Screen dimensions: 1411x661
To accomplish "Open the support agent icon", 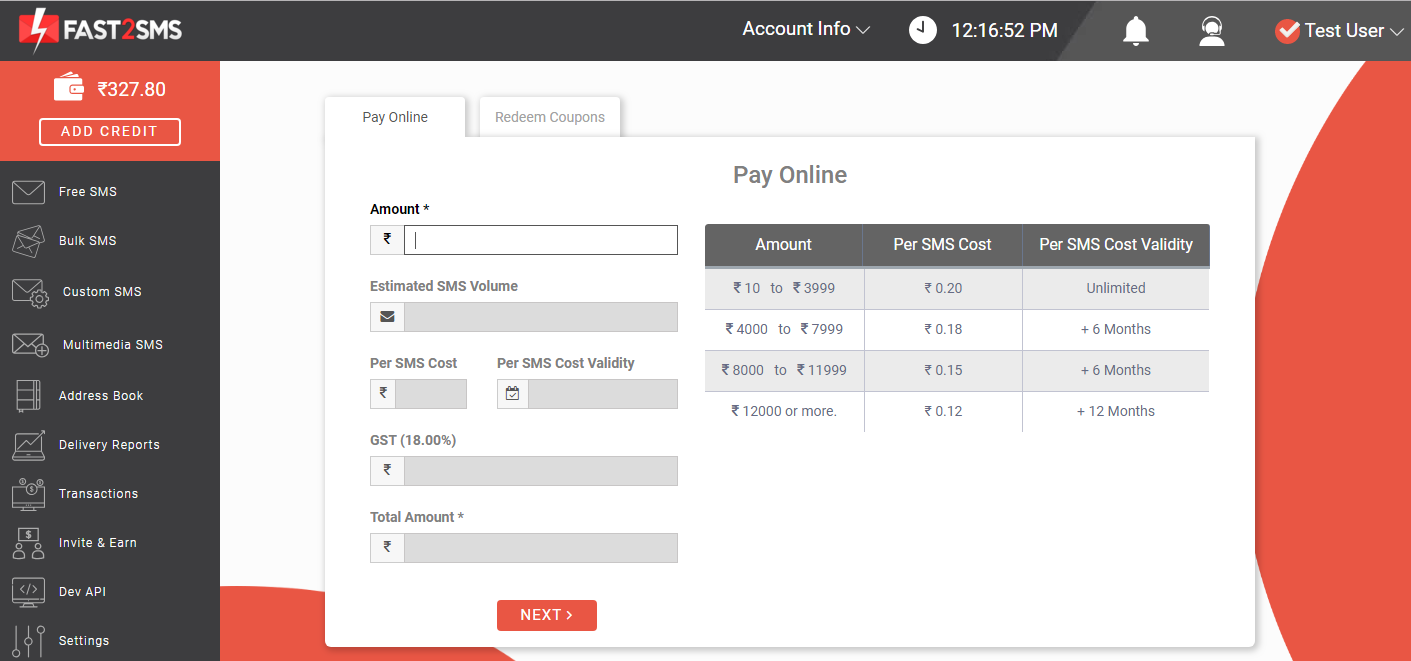I will (1211, 31).
